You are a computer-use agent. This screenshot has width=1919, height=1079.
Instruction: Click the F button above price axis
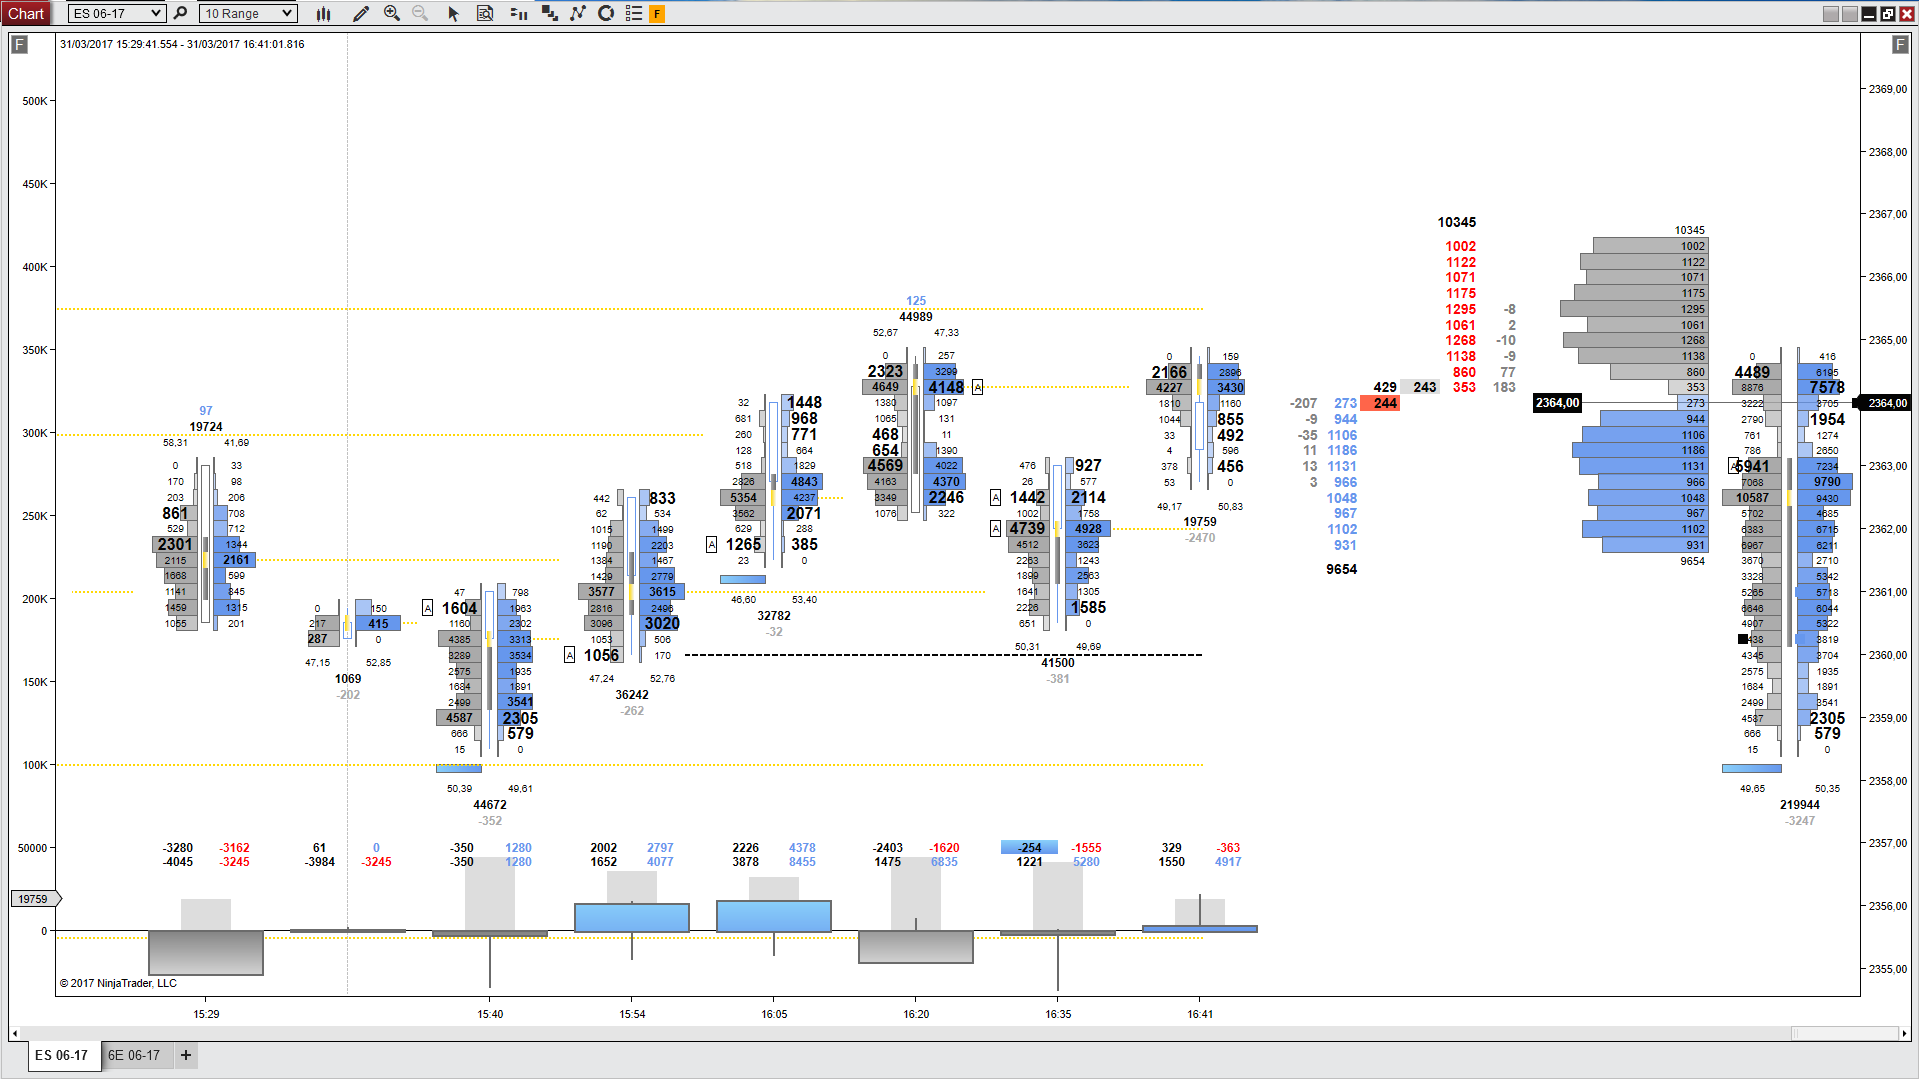(1899, 44)
